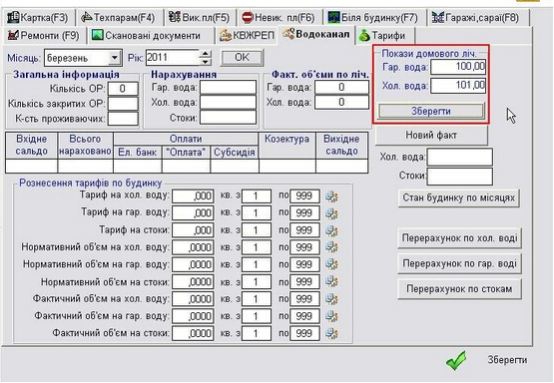Click Факт. об'єми Гар. вода field
Viewport: 554px width, 383px height.
coord(342,87)
